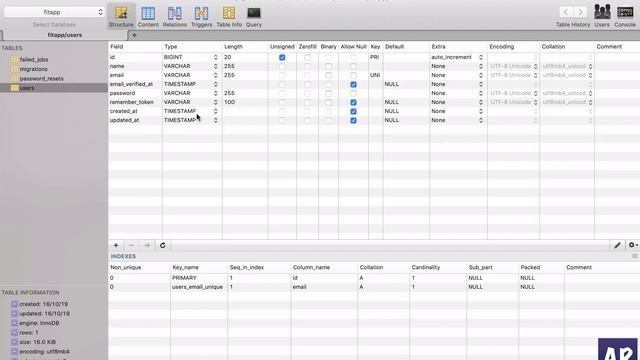
Task: Toggle Allow Null for created_at
Action: click(x=353, y=111)
